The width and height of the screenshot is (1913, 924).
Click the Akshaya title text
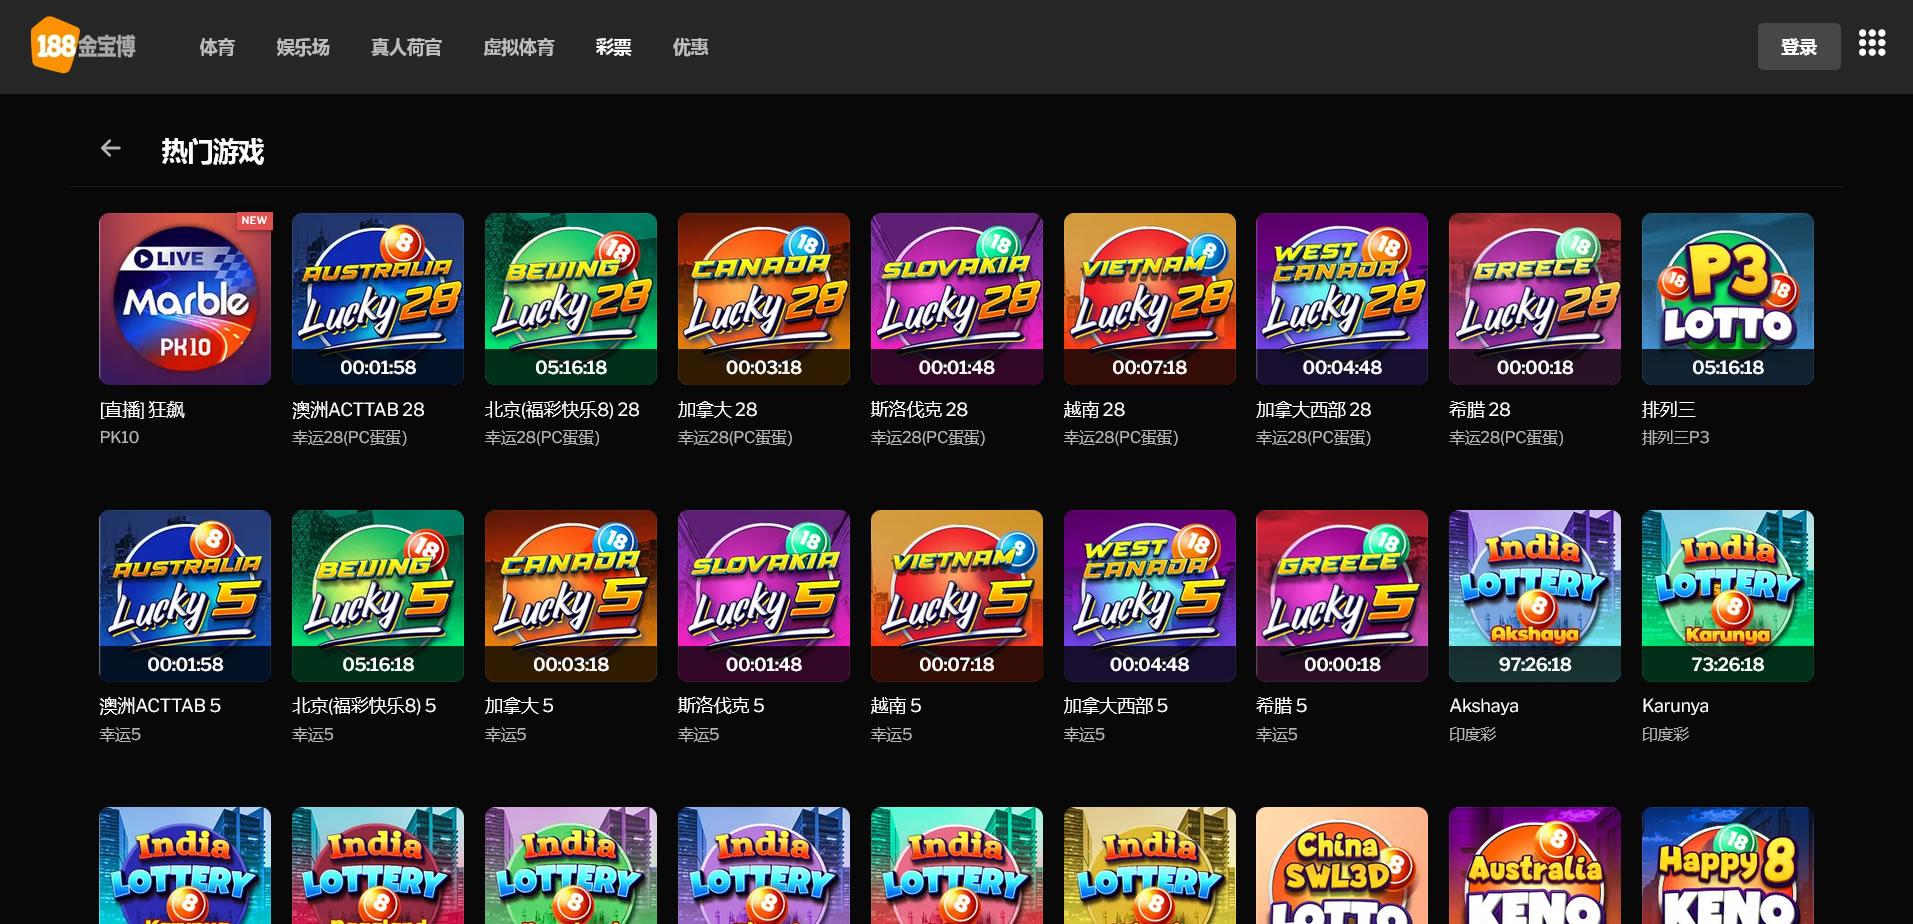tap(1484, 706)
